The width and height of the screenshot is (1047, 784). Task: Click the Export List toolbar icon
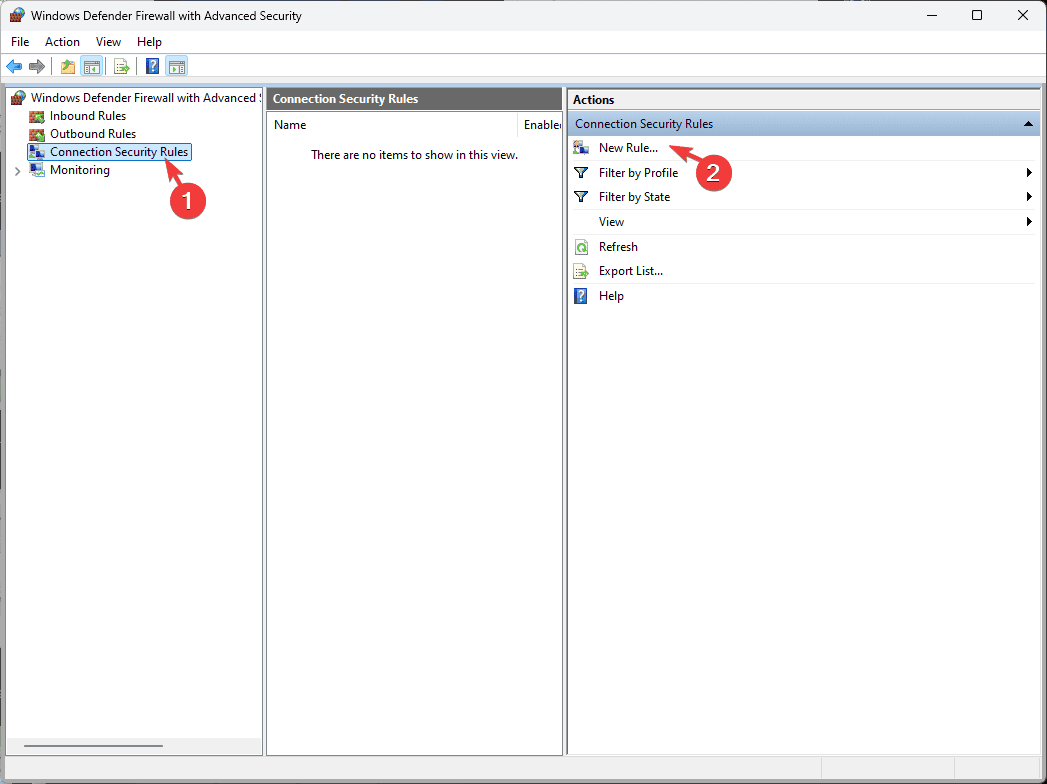(122, 66)
